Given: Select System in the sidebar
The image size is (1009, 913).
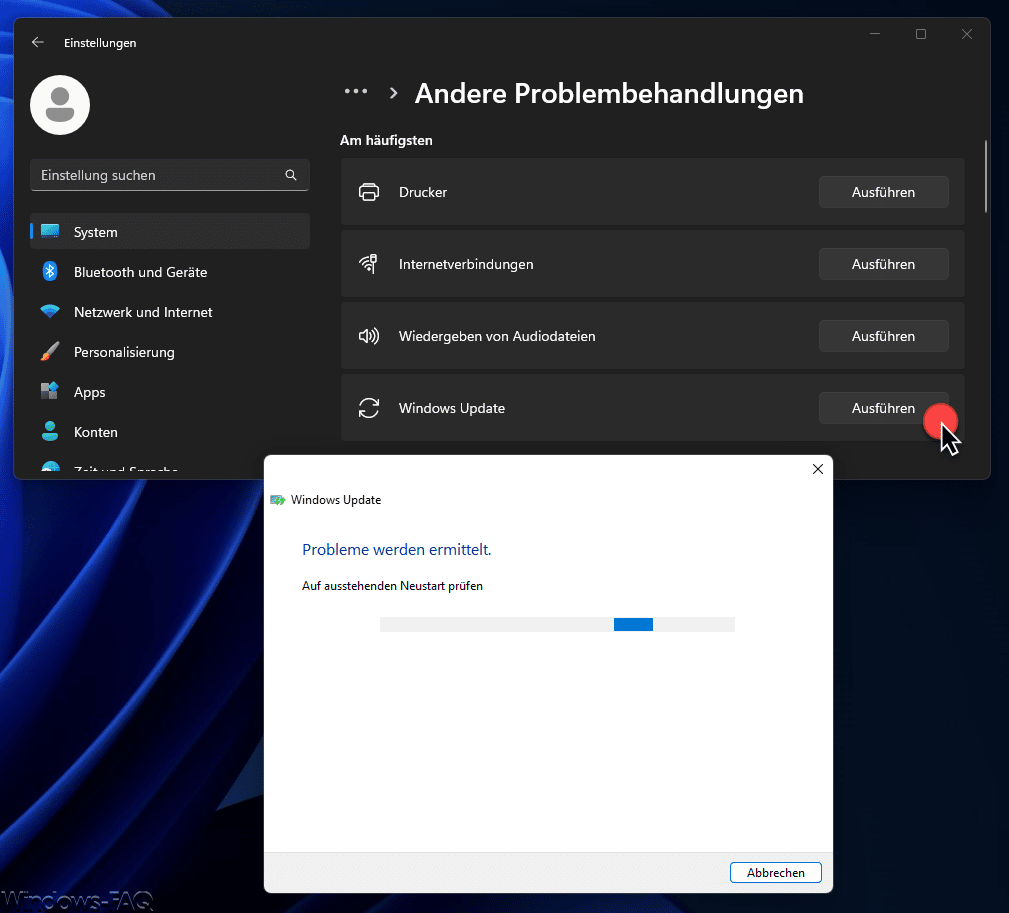Looking at the screenshot, I should (170, 232).
